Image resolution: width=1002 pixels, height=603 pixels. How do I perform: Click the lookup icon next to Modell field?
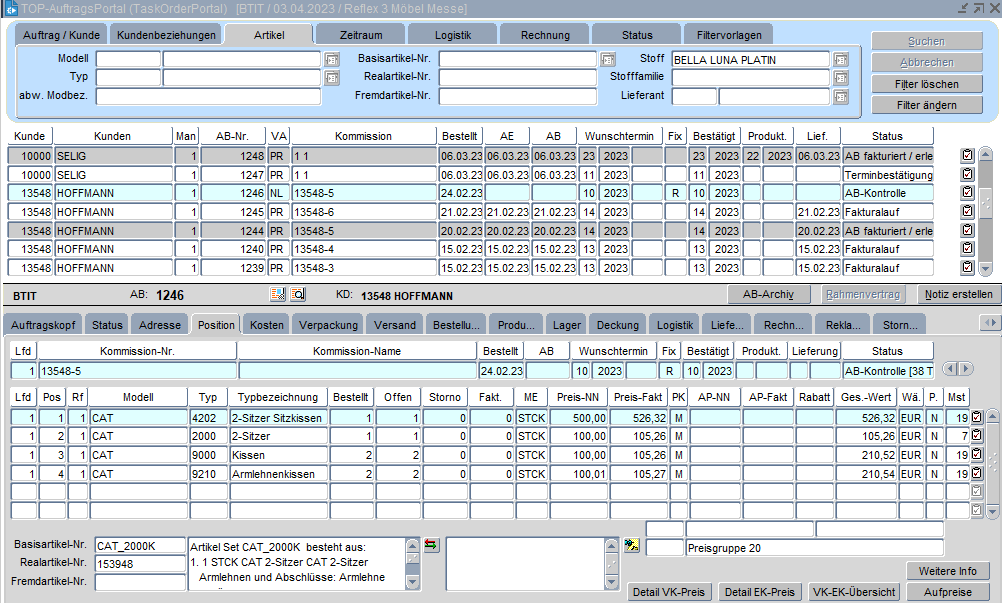(x=332, y=60)
